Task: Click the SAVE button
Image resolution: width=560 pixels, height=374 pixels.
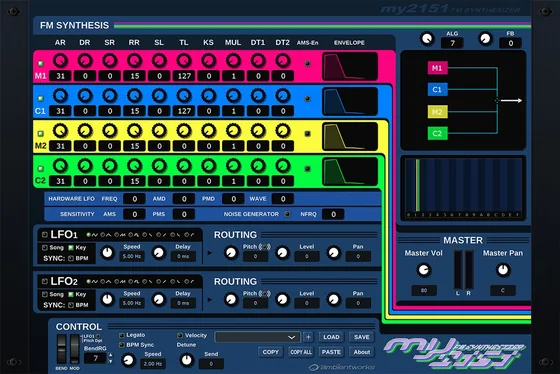Action: (361, 337)
